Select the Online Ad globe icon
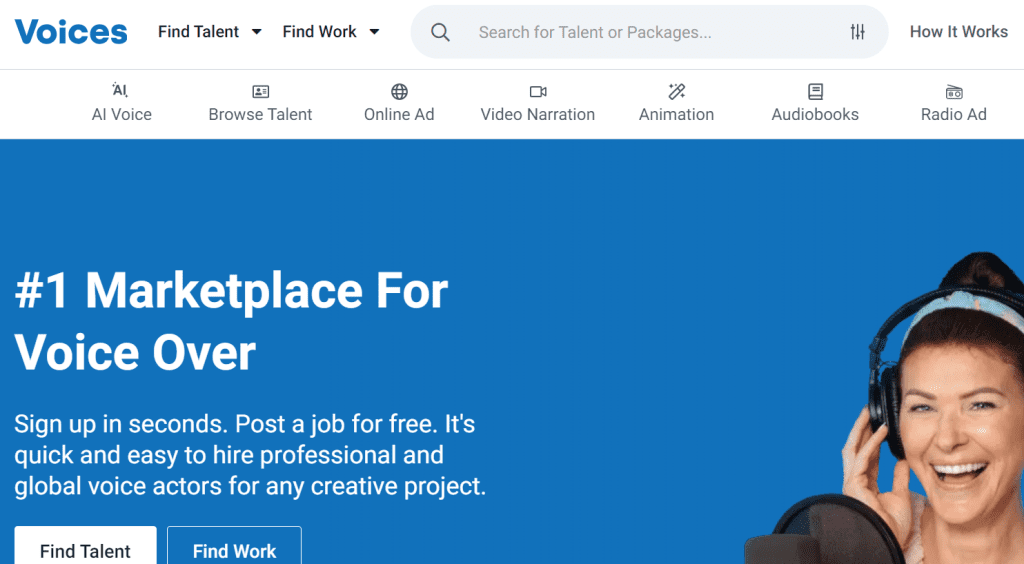1024x564 pixels. tap(399, 92)
